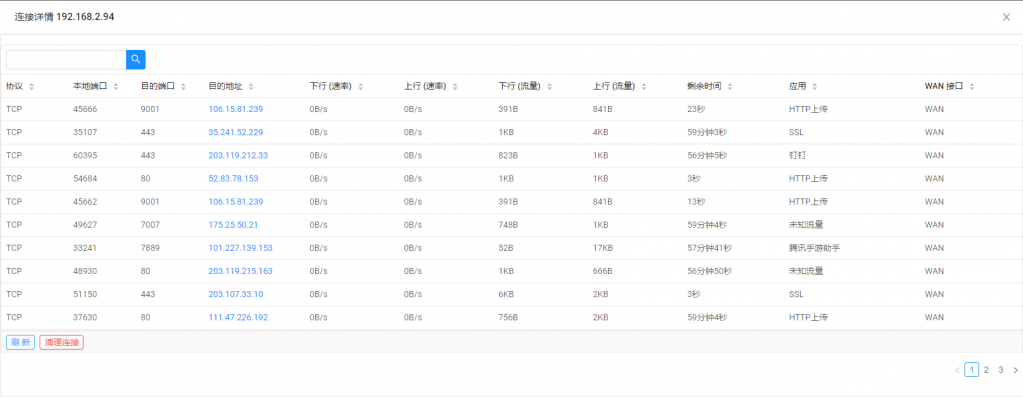Click downstream traffic 748B cell

point(508,225)
